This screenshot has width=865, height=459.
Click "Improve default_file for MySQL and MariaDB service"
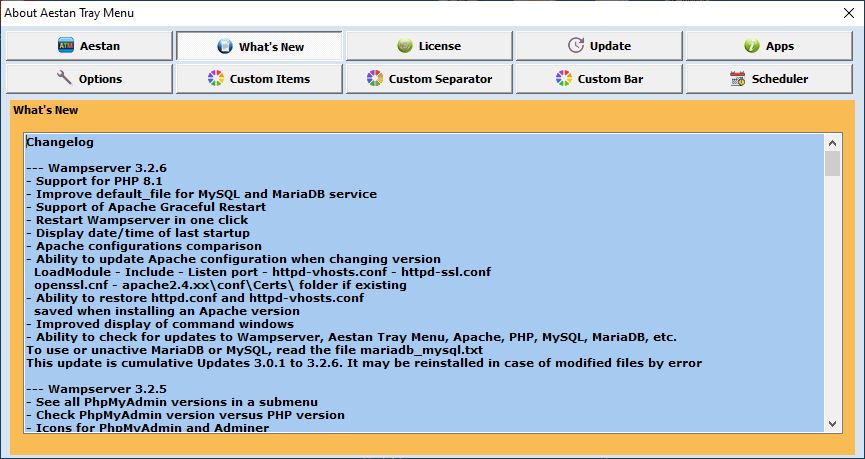202,194
